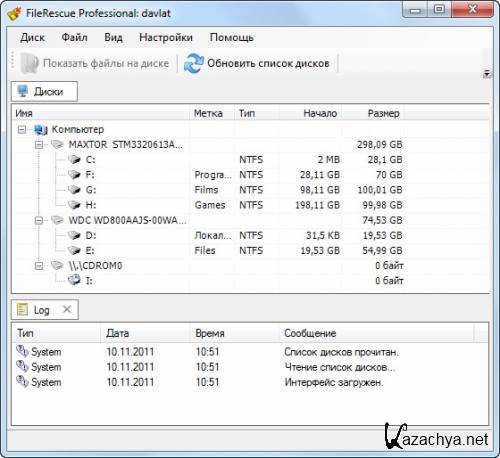
Task: Collapse the WDC WD800AAJS drive node
Action: pyautogui.click(x=39, y=220)
